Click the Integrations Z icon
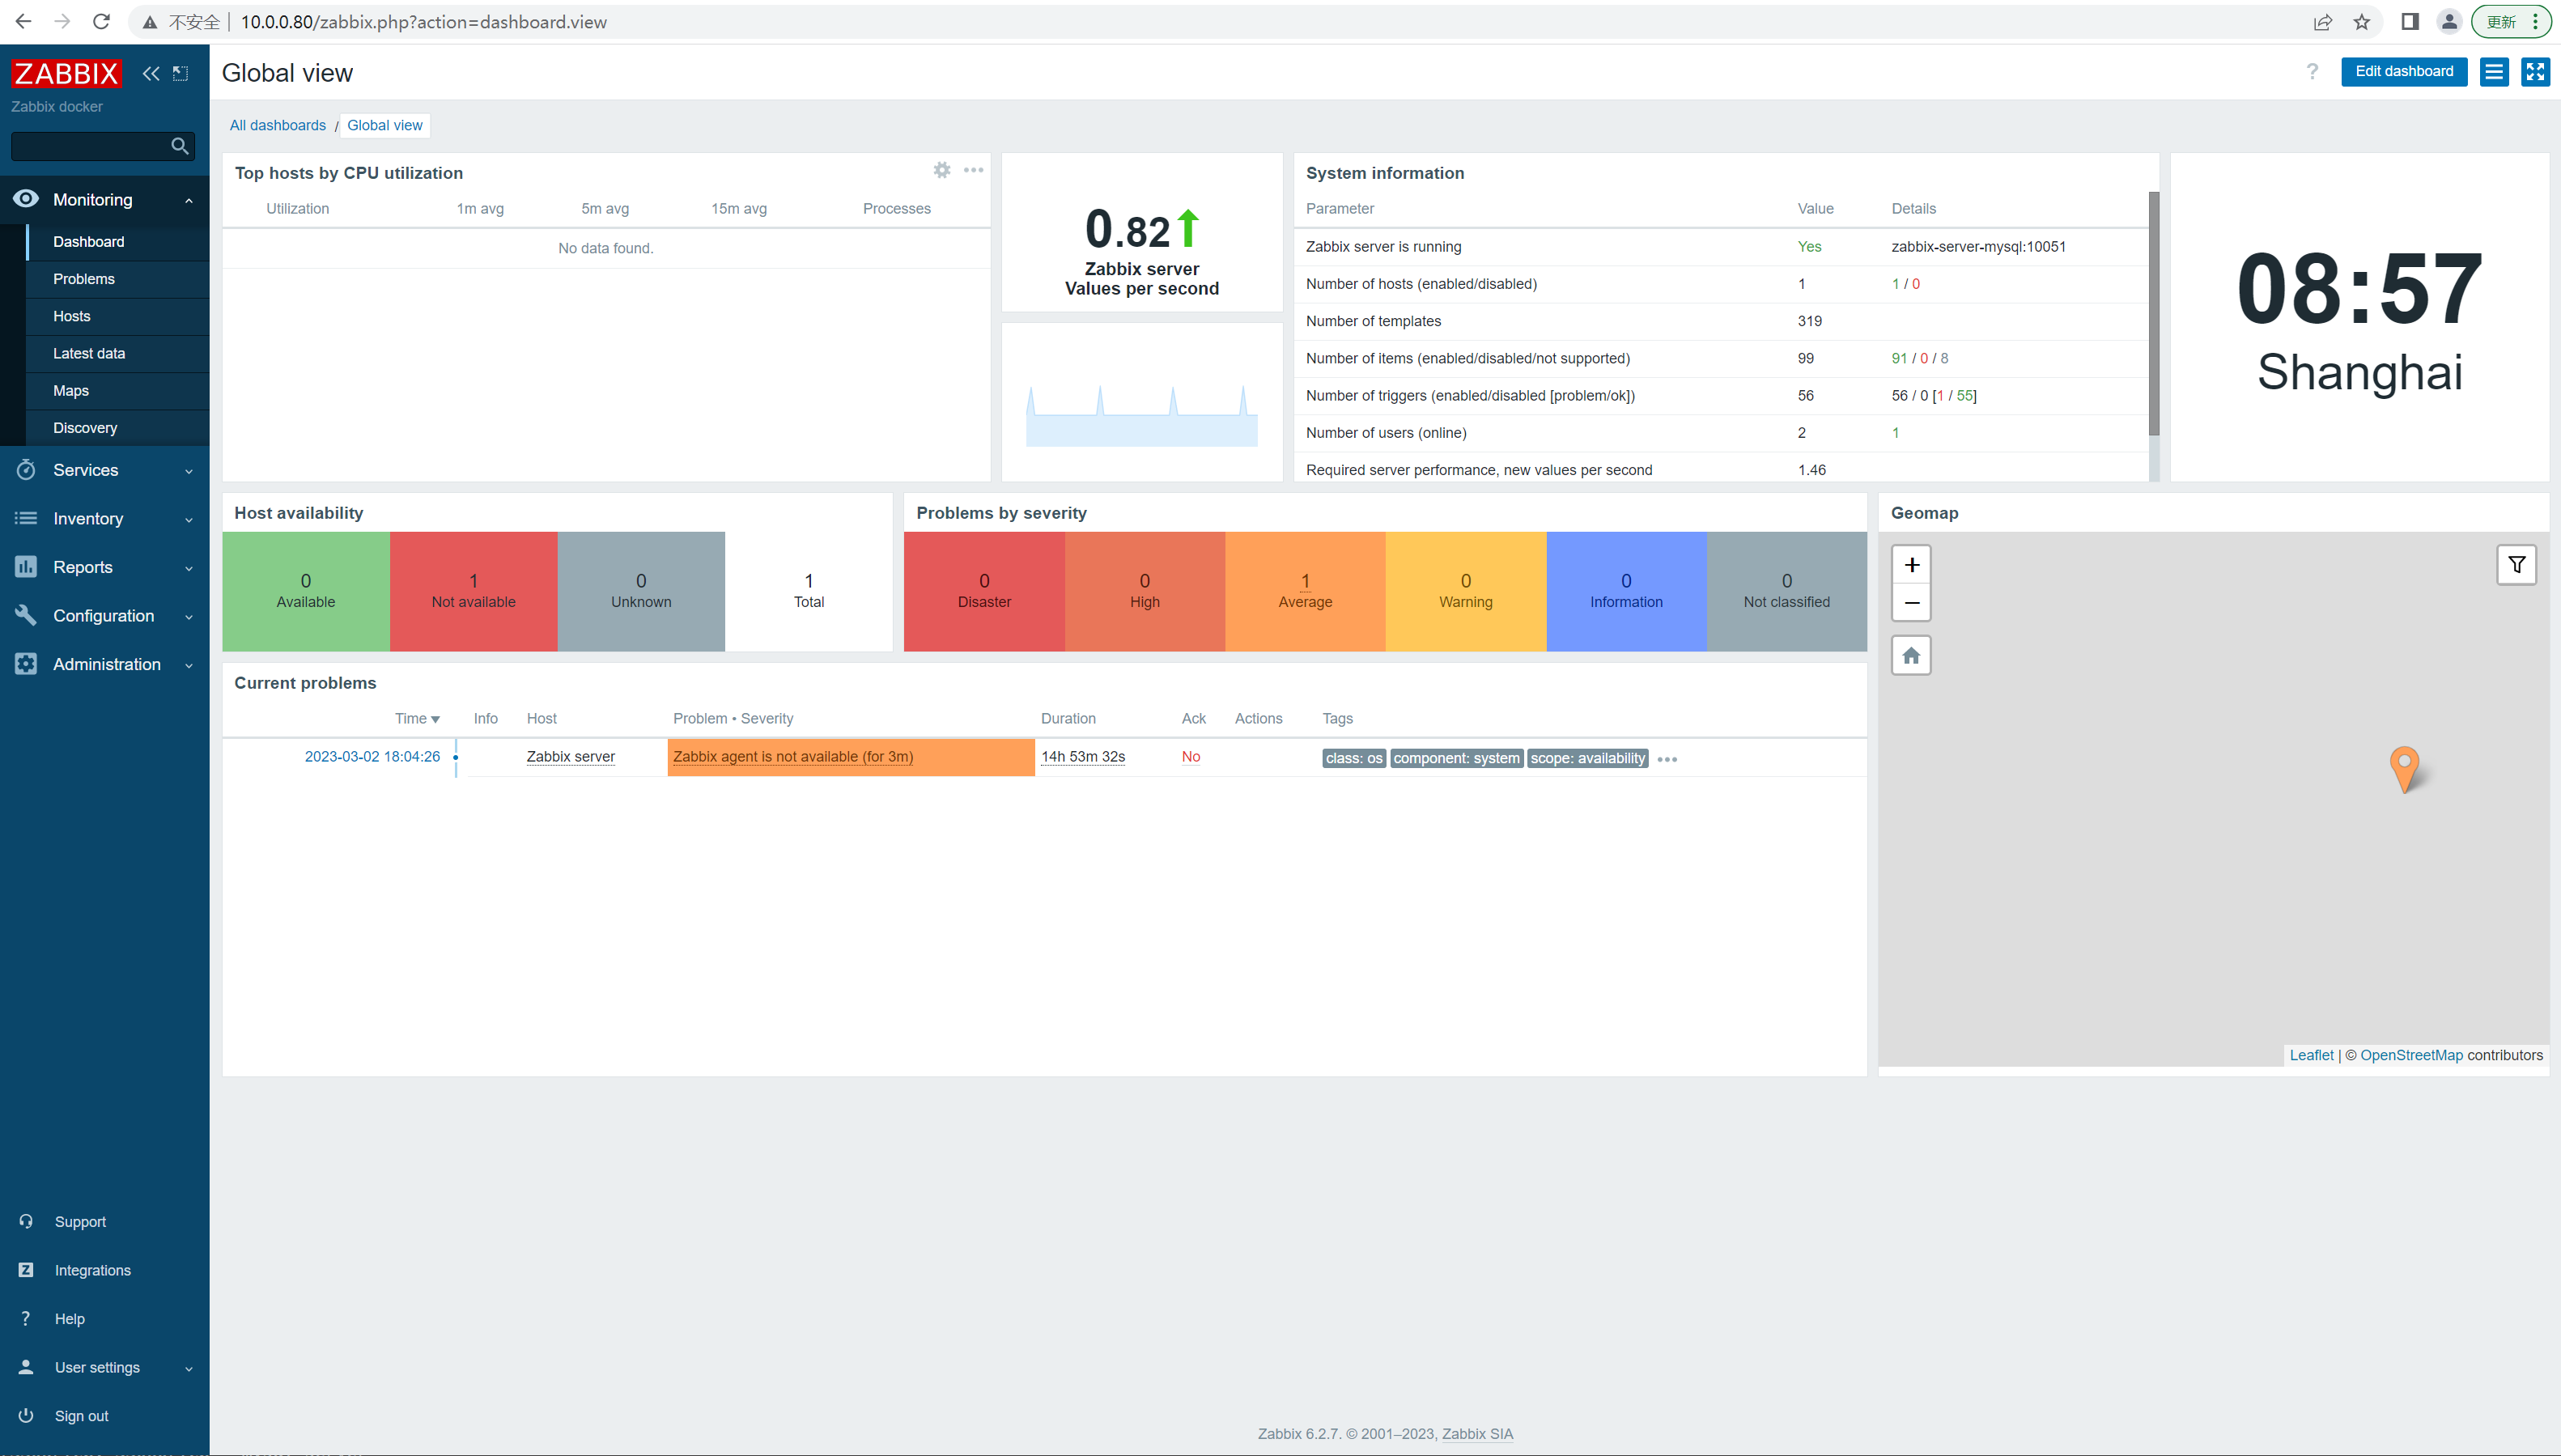 [26, 1270]
